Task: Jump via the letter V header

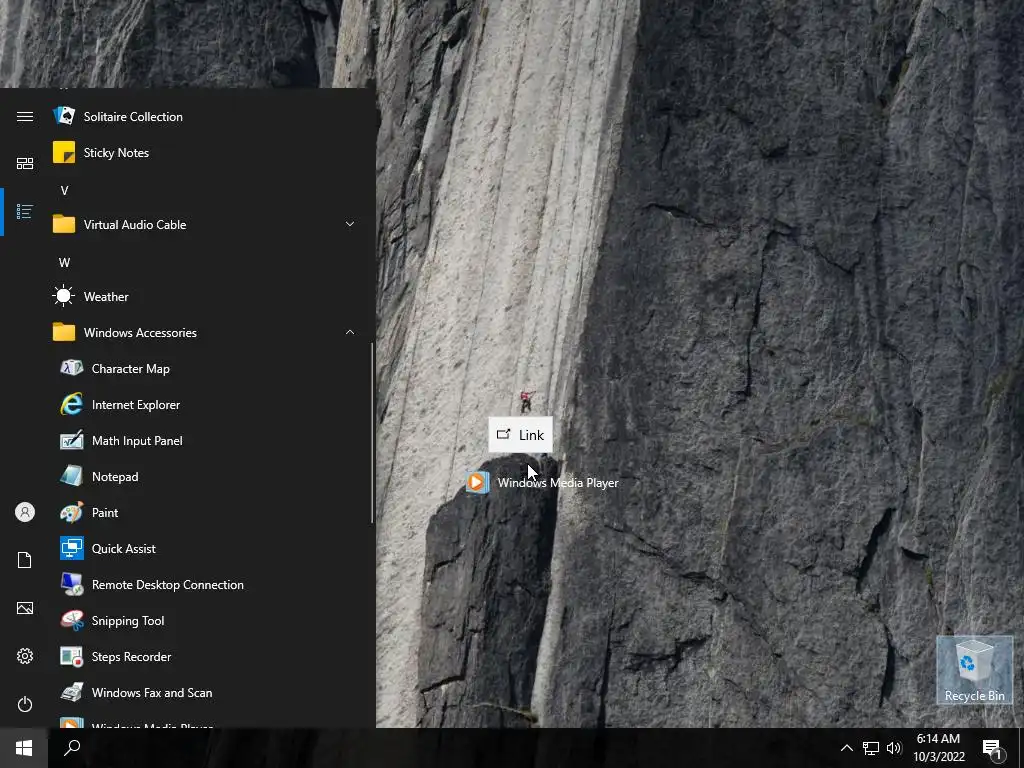Action: click(x=64, y=191)
